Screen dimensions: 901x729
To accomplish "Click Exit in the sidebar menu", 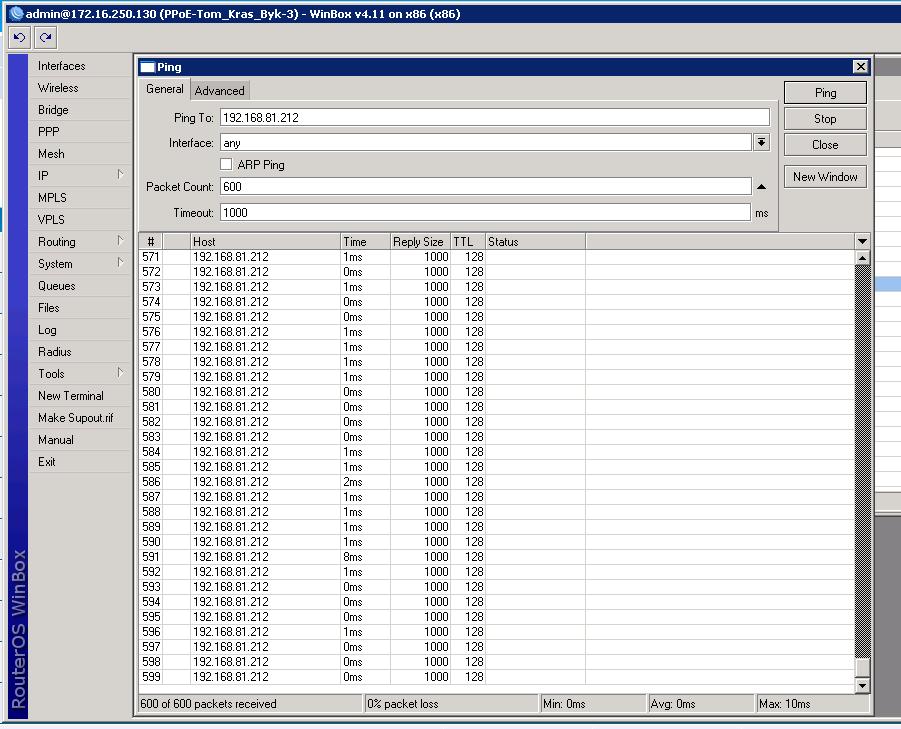I will coord(80,462).
